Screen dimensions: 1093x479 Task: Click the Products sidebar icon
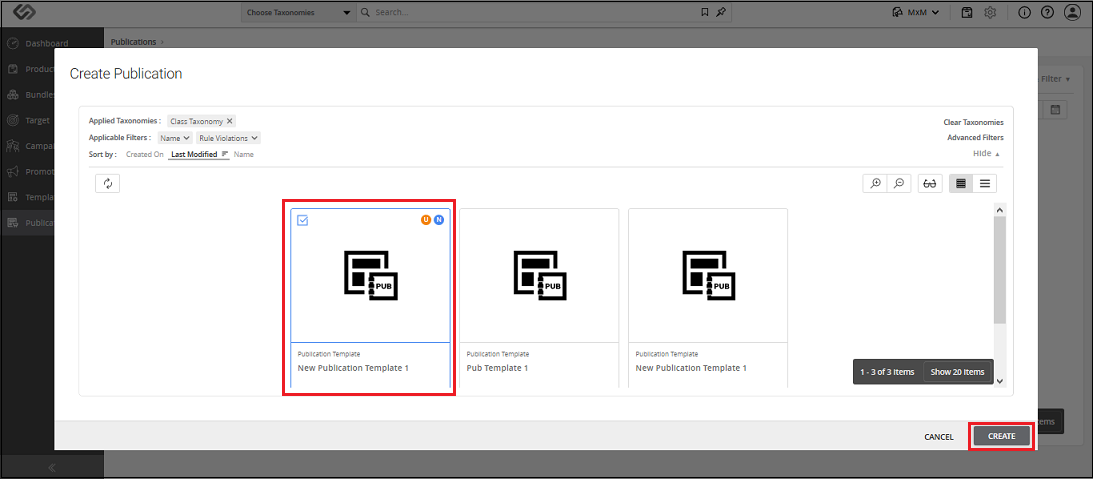pyautogui.click(x=13, y=69)
